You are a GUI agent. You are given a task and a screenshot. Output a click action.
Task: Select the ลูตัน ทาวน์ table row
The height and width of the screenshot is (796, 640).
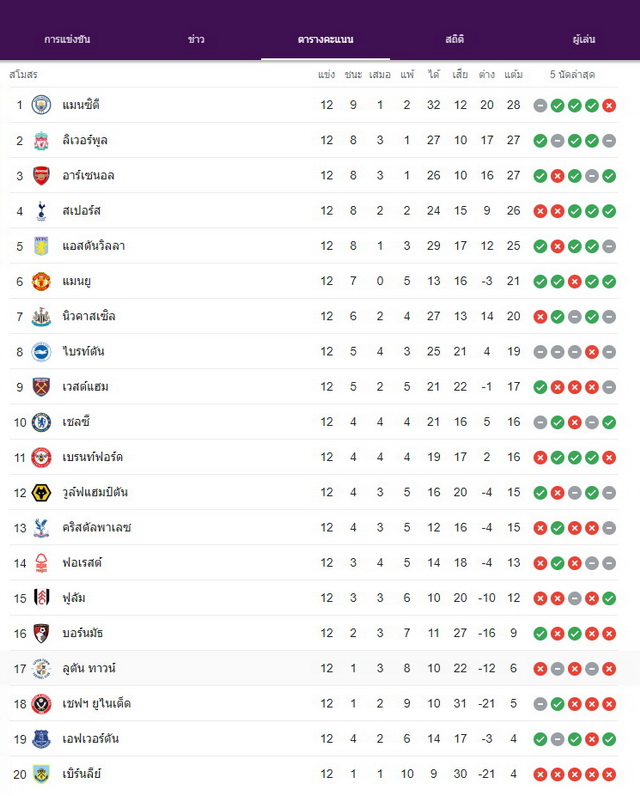coord(314,668)
